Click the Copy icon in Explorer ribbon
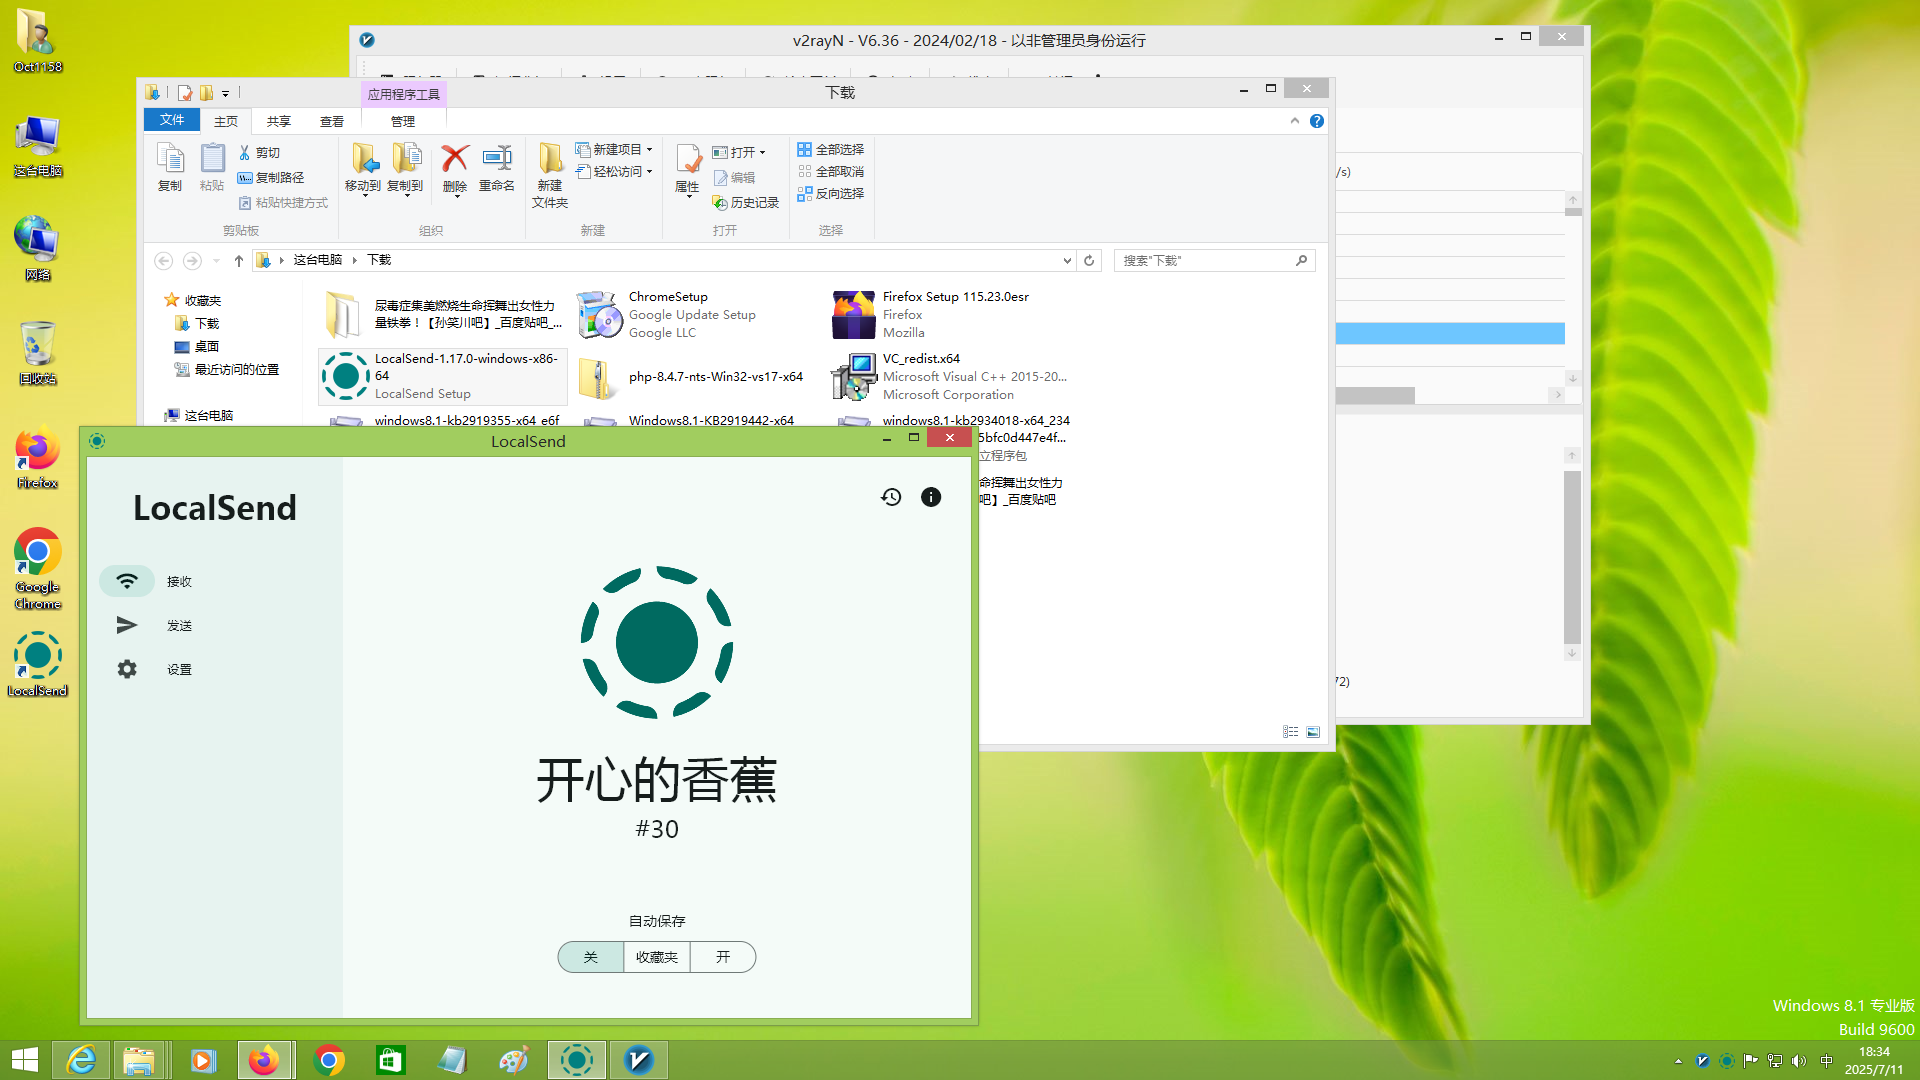1920x1080 pixels. [170, 167]
